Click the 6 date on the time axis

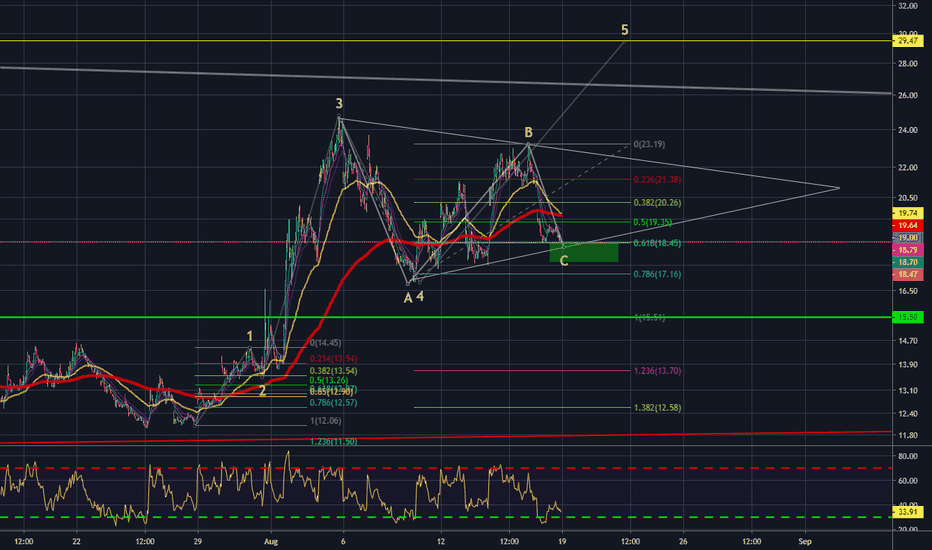pos(343,541)
